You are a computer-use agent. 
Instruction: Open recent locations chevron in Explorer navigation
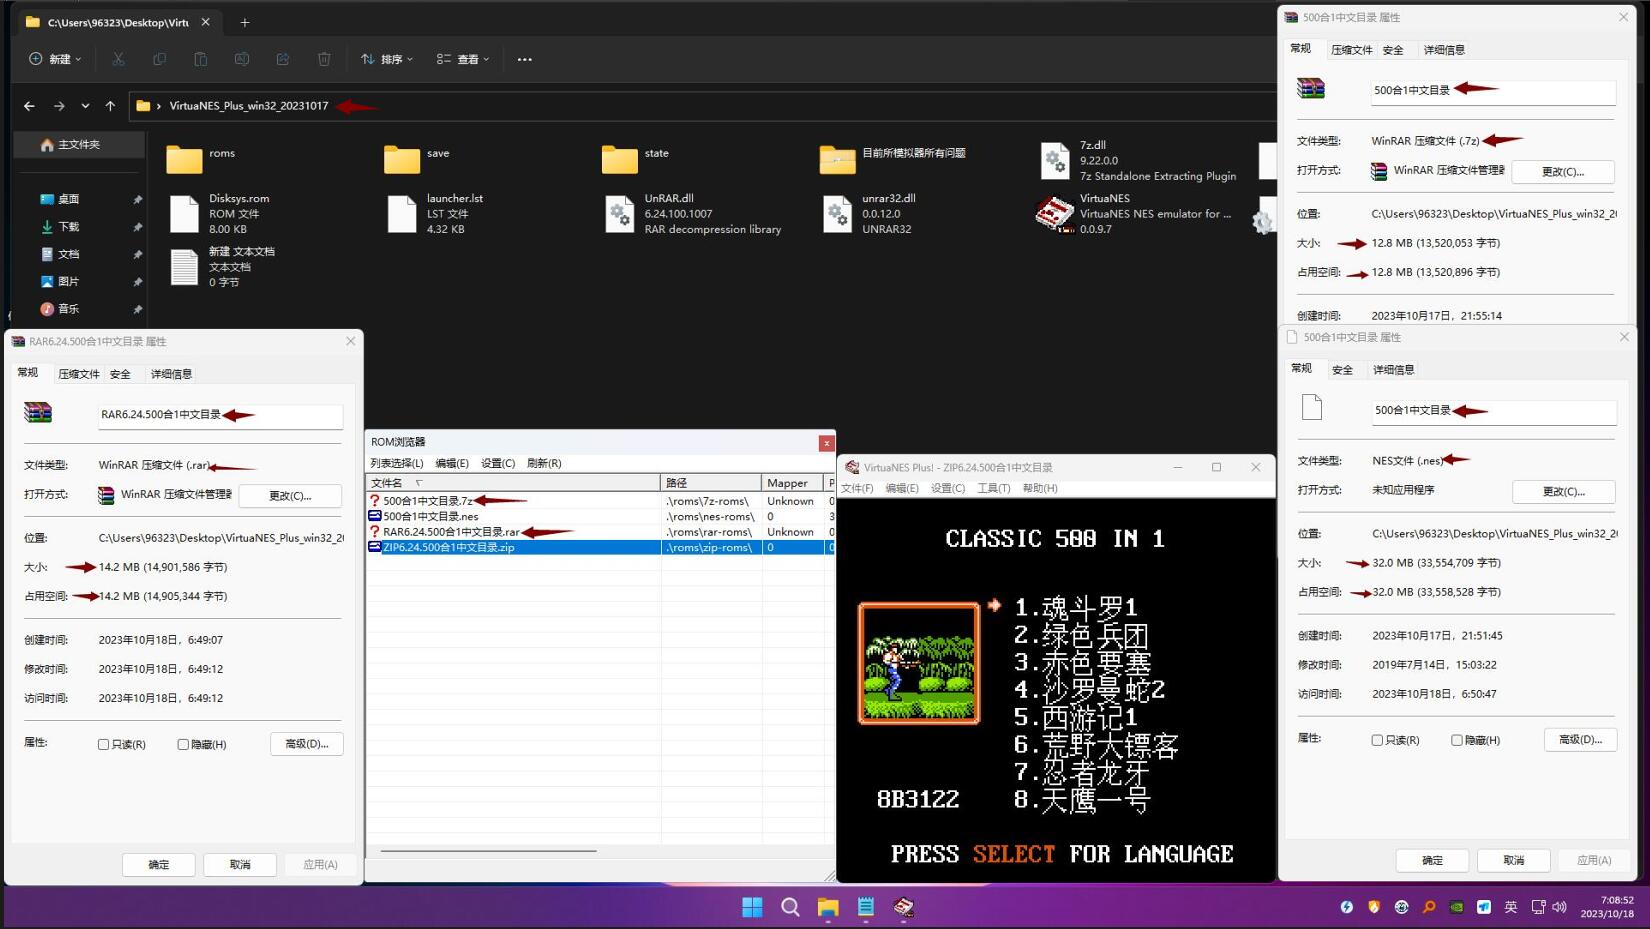(85, 106)
